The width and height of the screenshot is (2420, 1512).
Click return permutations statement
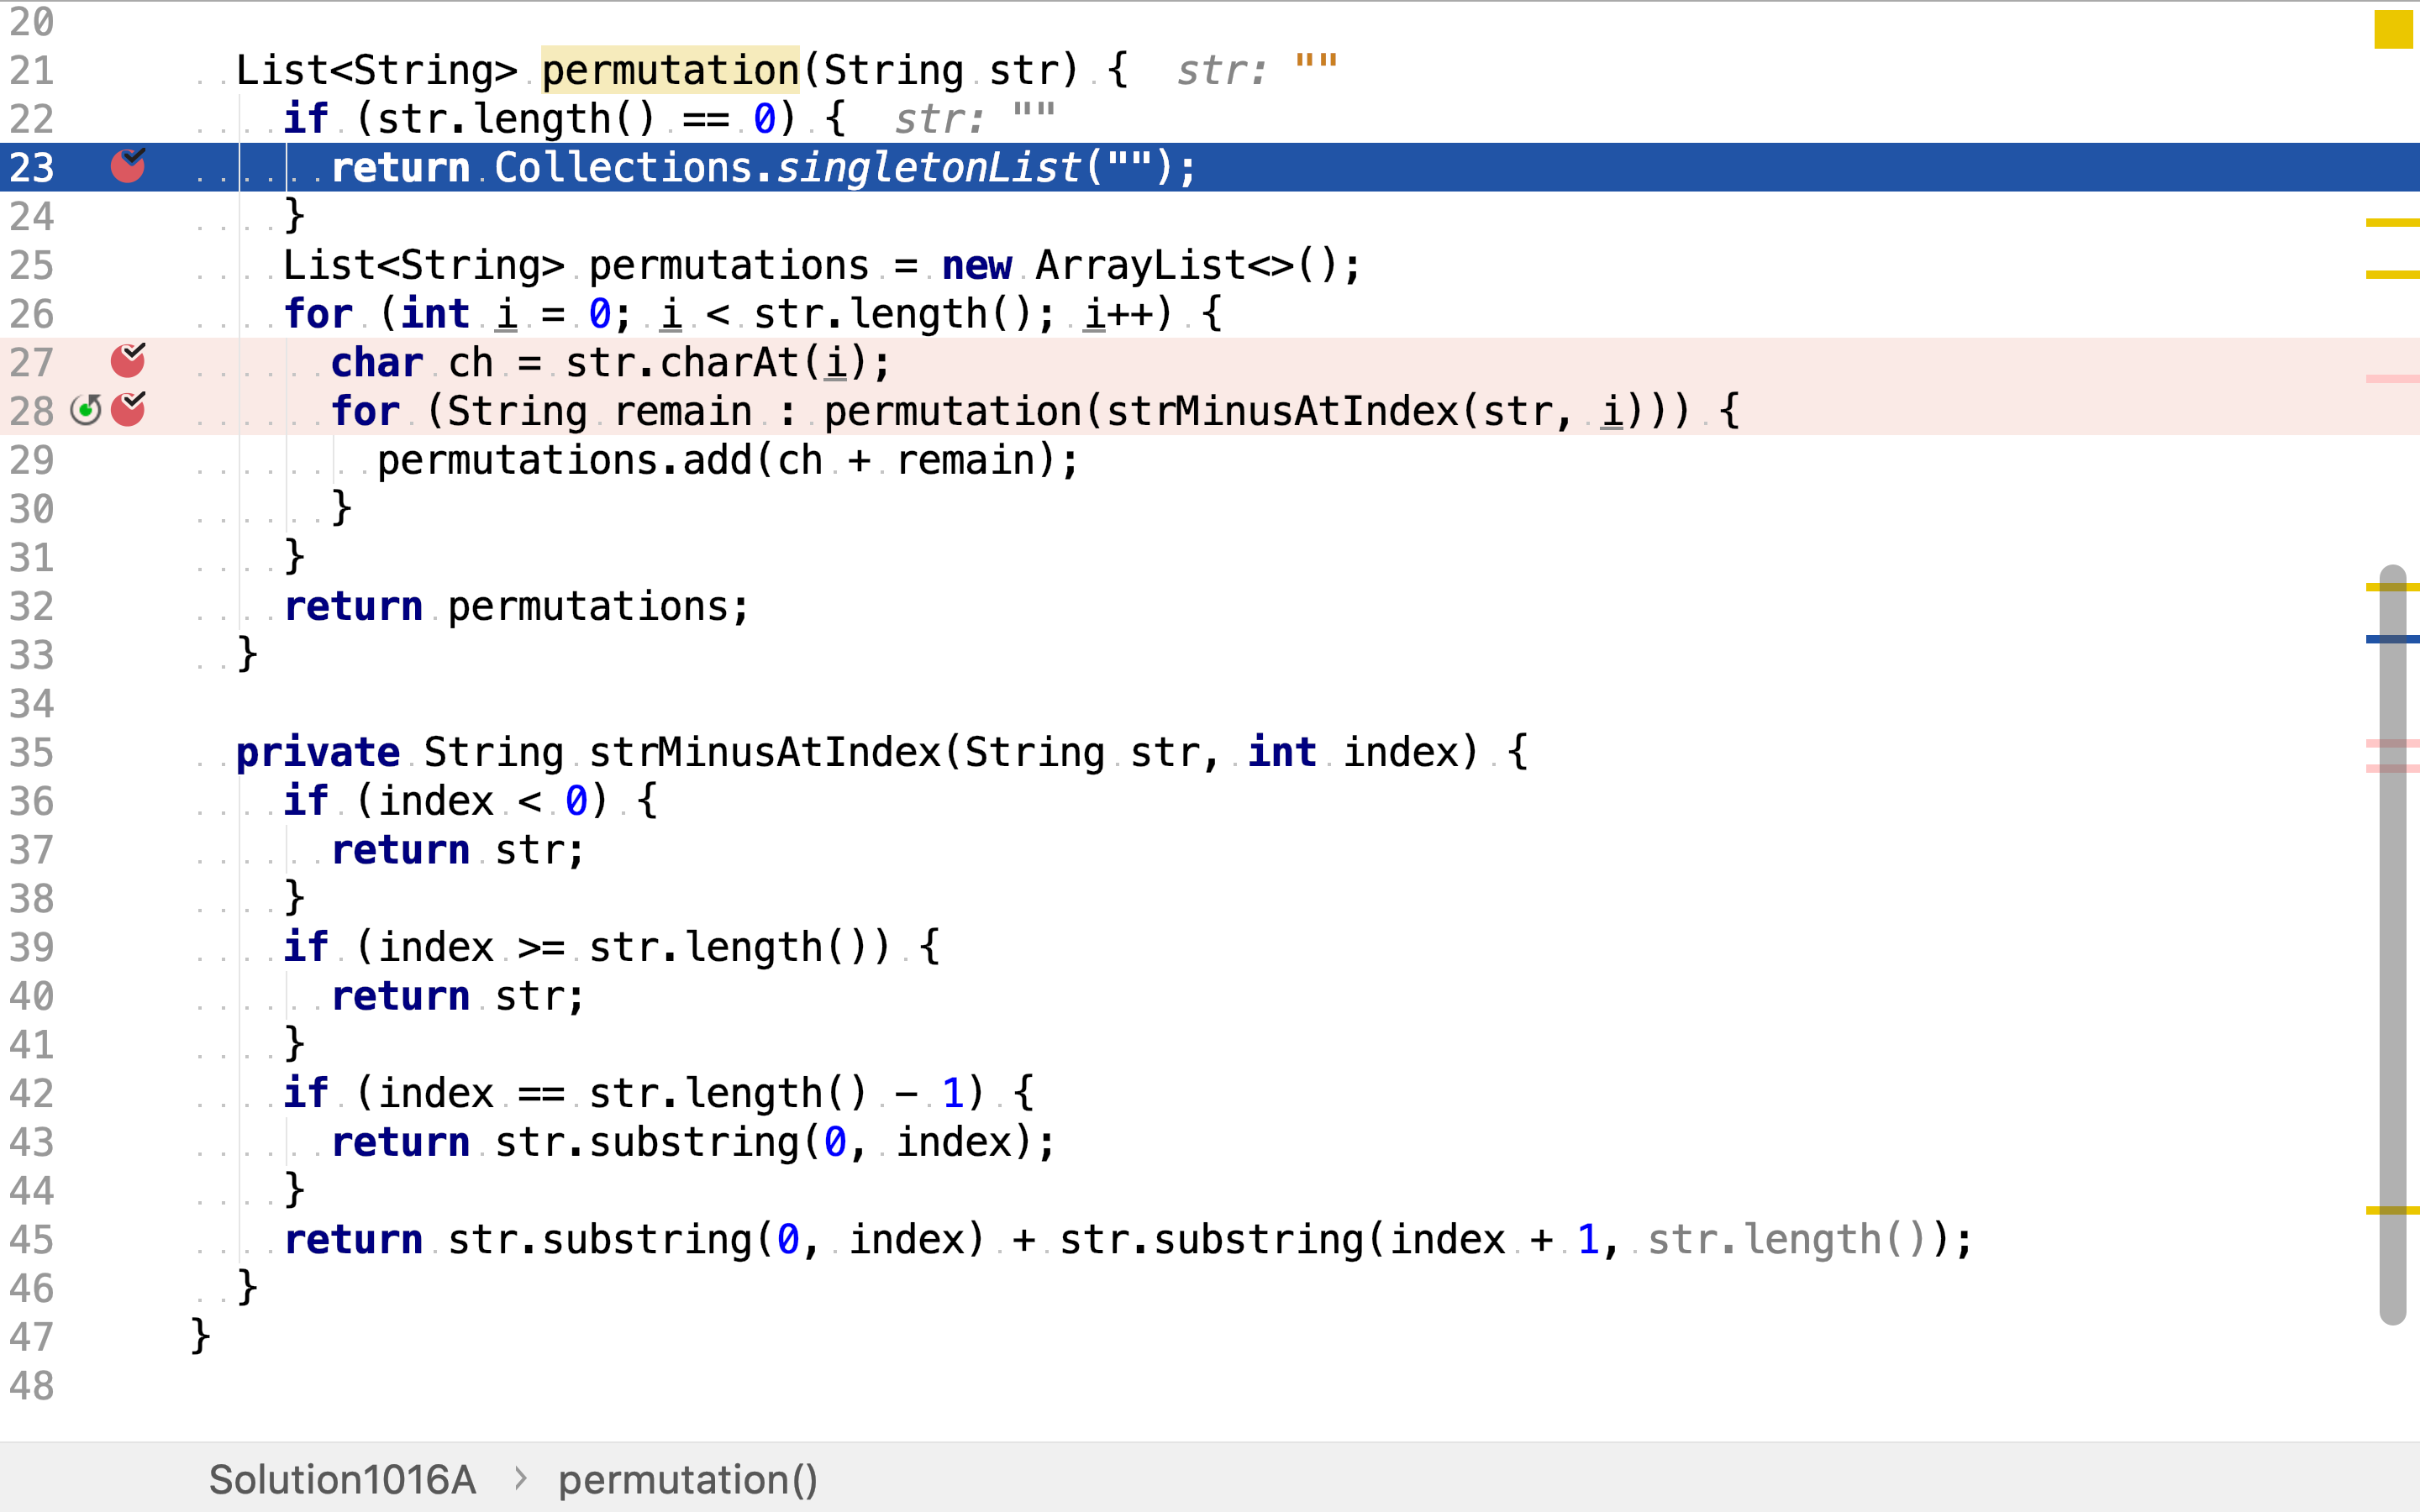click(x=515, y=606)
